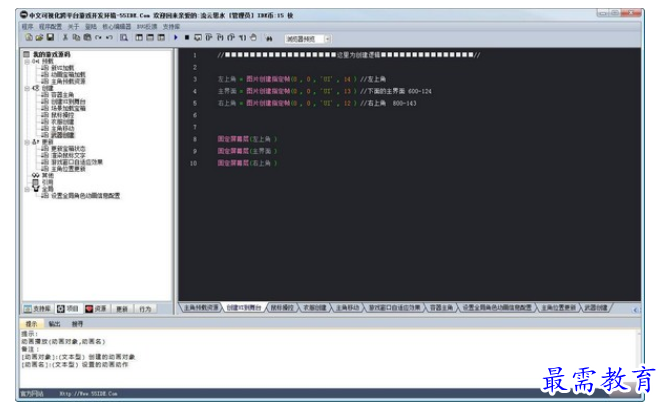Open the 关于 menu
Image resolution: width=664 pixels, height=411 pixels.
74,27
